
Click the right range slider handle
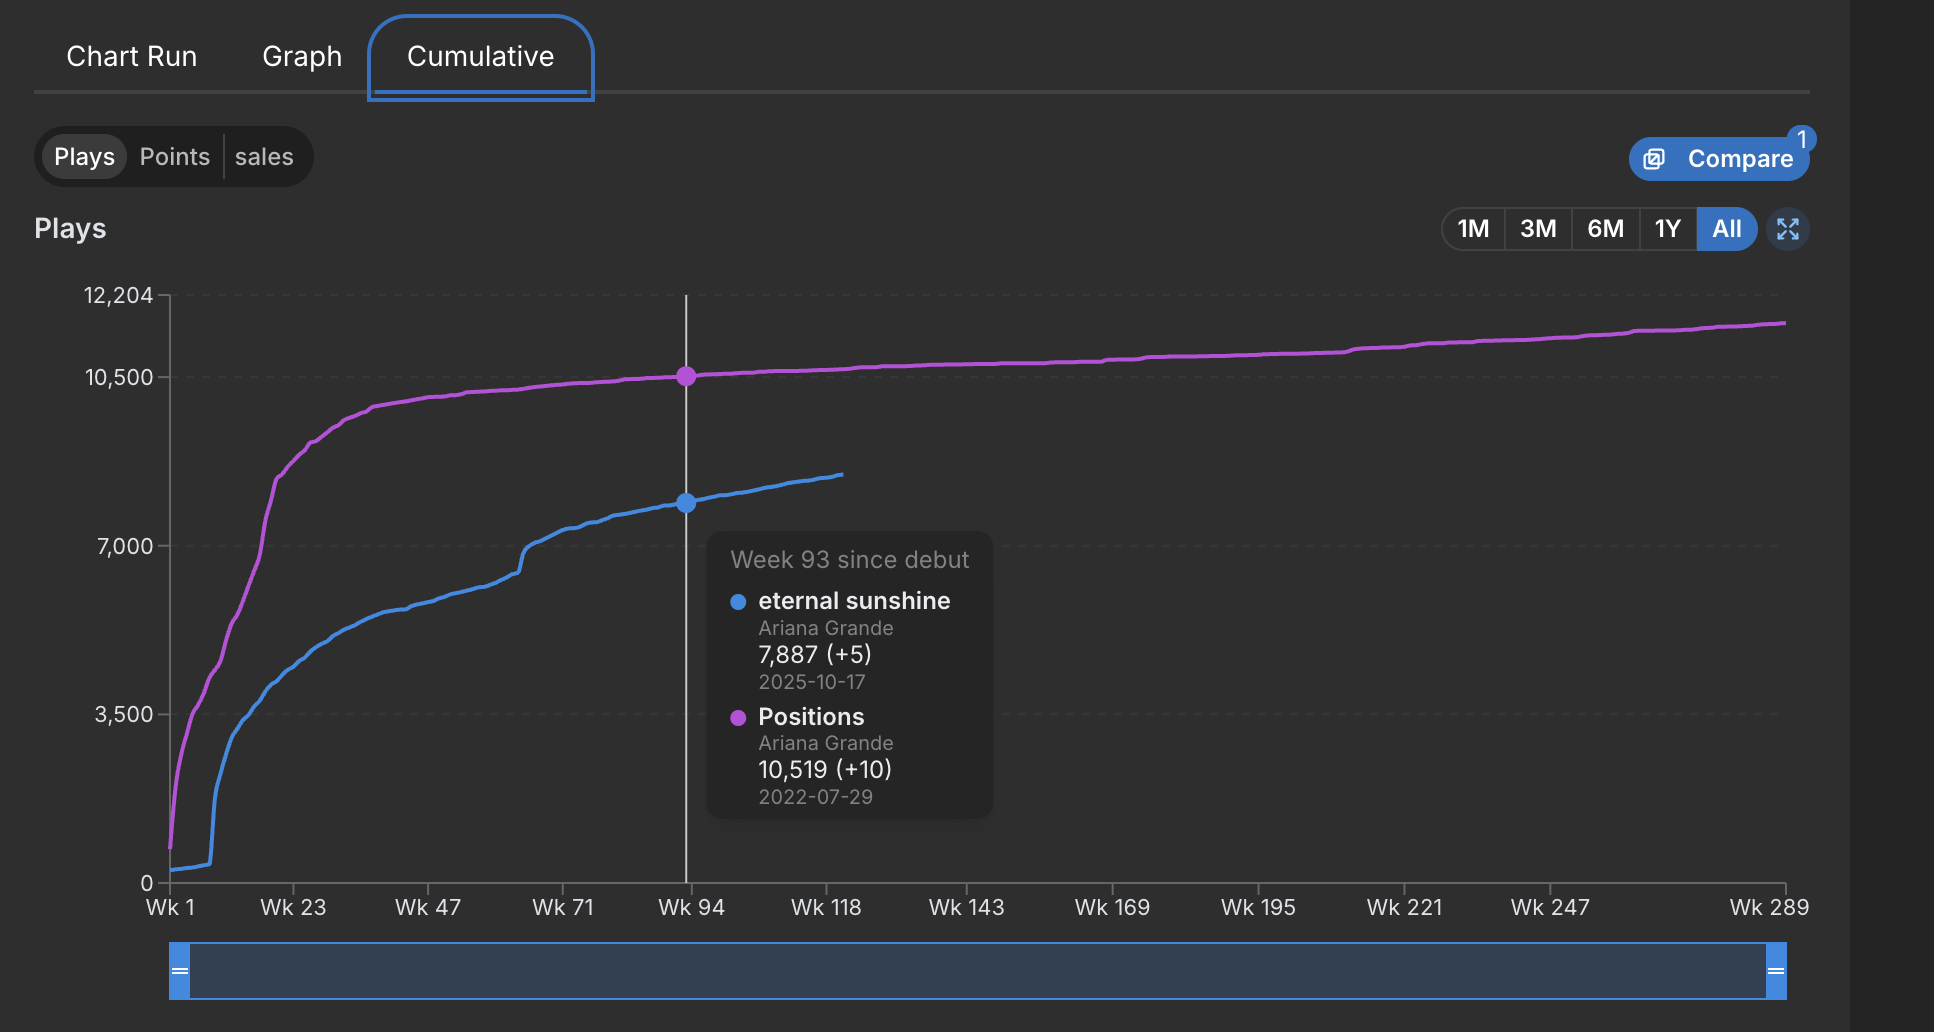[1776, 971]
